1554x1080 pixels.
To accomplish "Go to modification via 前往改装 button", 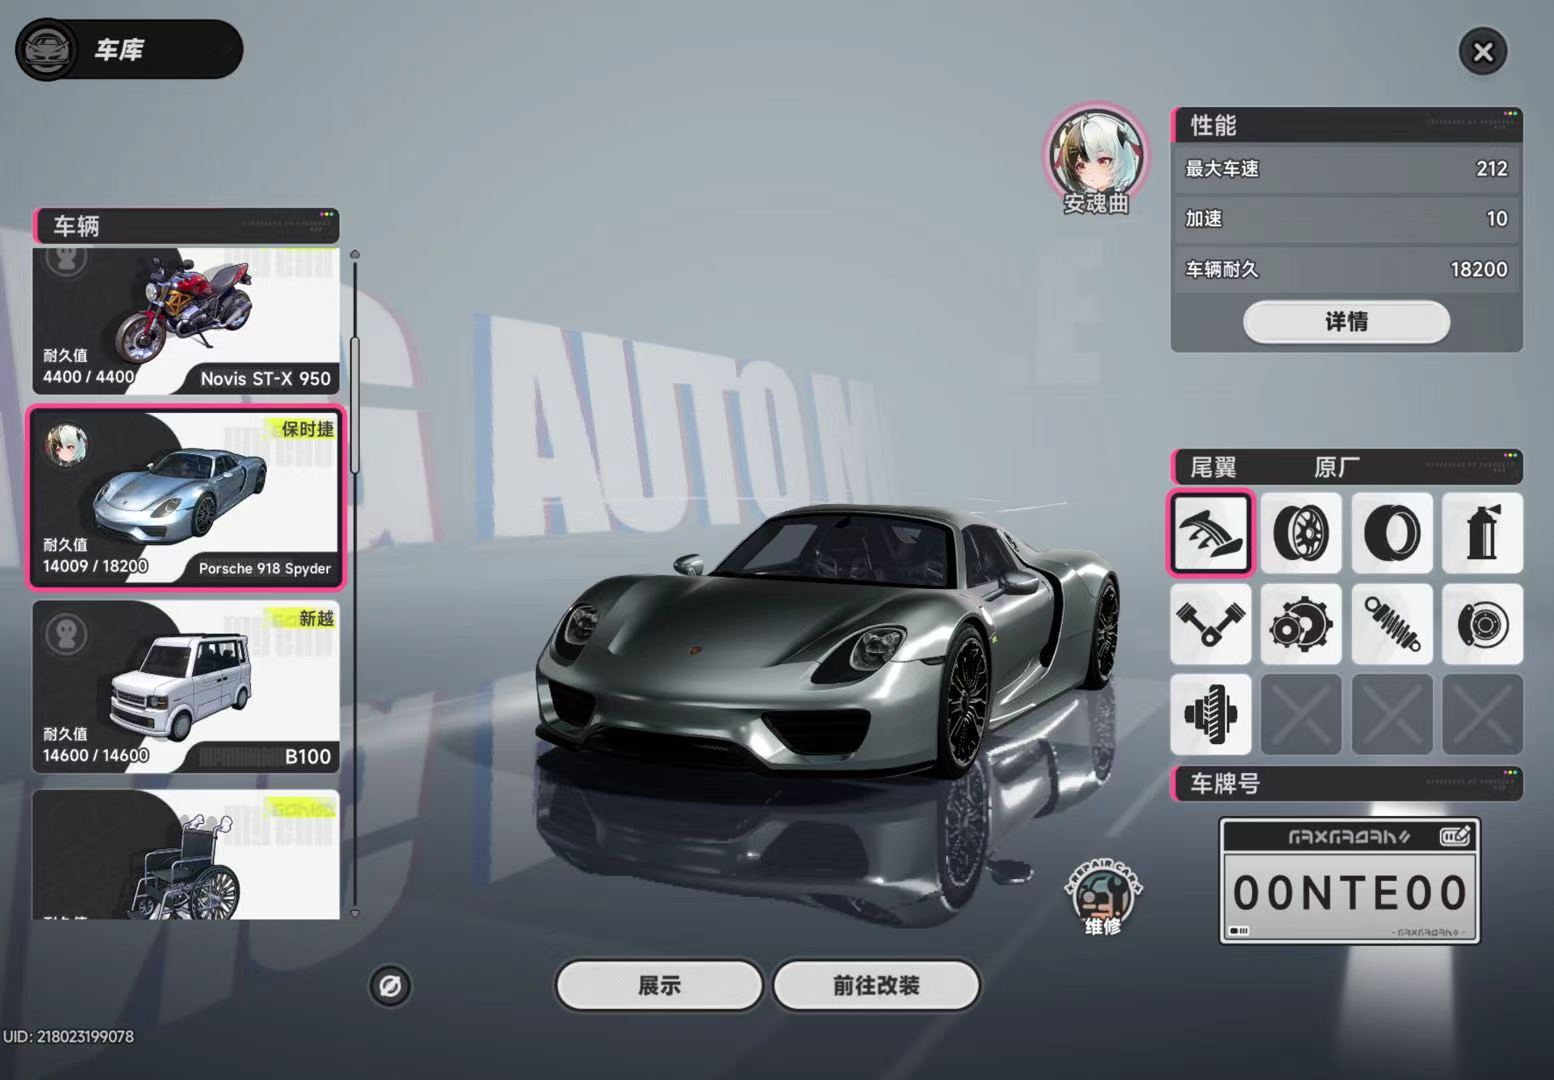I will [876, 986].
